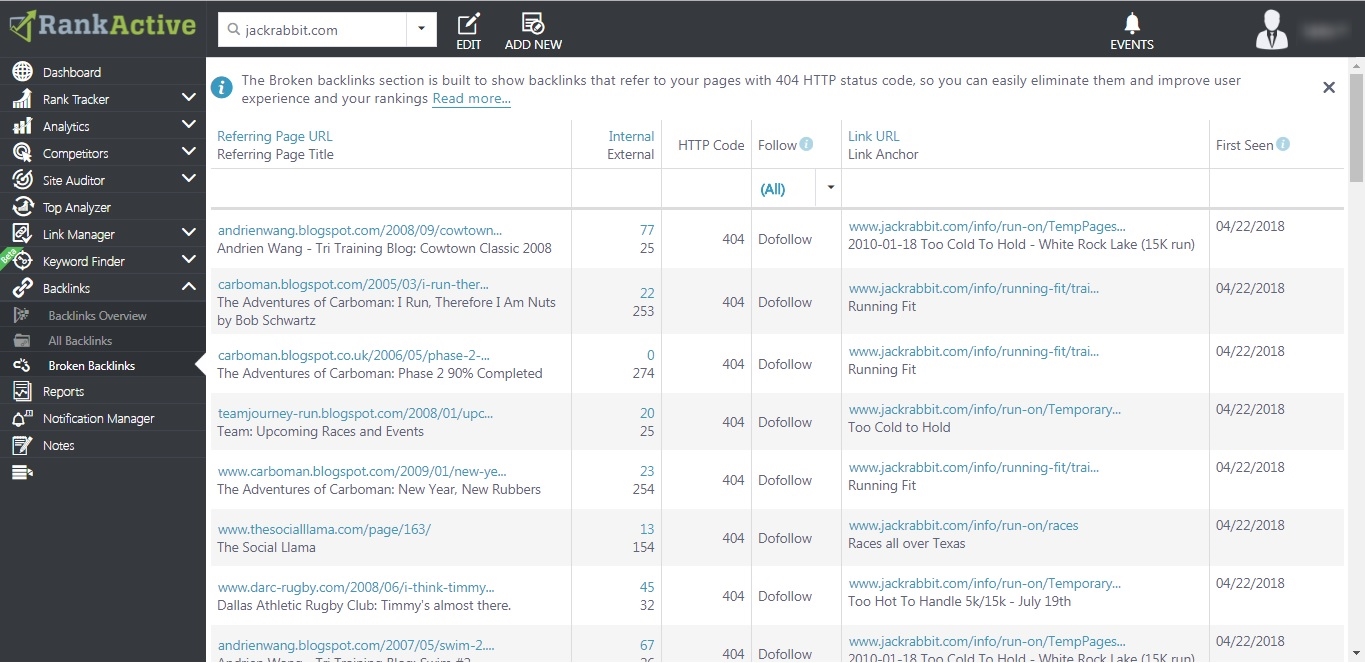Open www.jackrabbit.com/info/run-on/races link
Screen dimensions: 1365x663
pyautogui.click(x=963, y=525)
